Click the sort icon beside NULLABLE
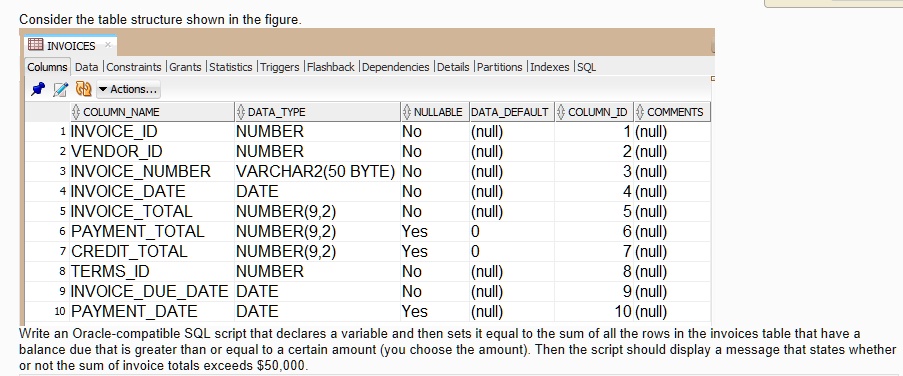 [x=407, y=112]
